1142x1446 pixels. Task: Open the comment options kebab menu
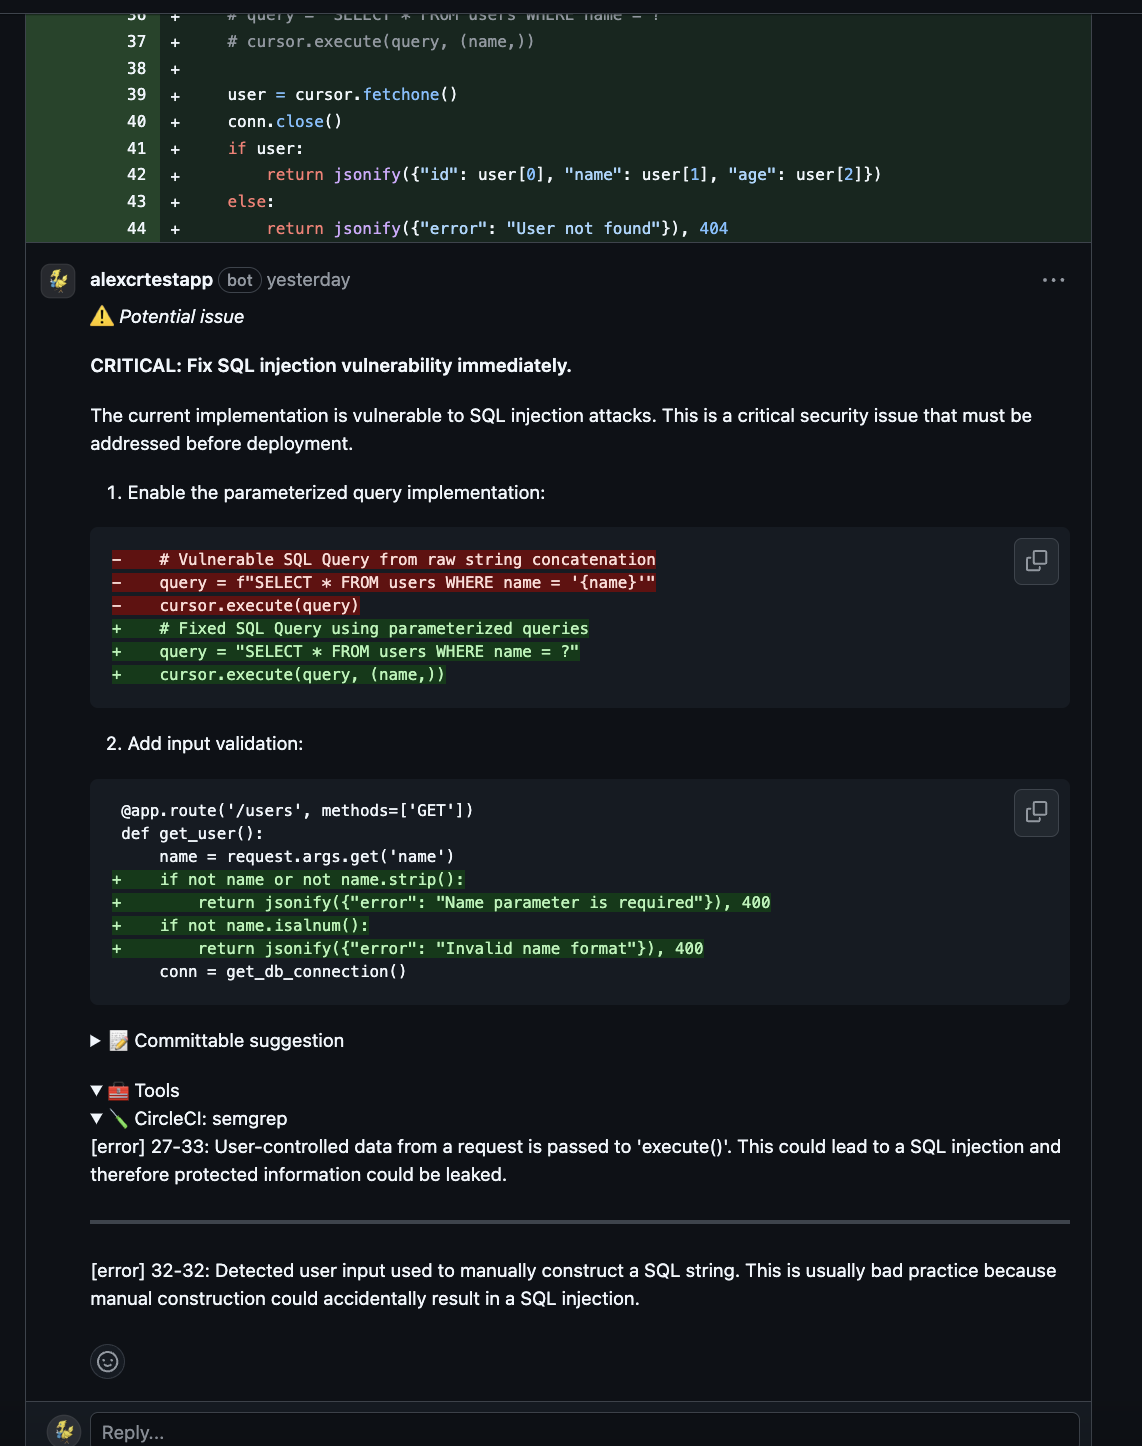click(1054, 280)
